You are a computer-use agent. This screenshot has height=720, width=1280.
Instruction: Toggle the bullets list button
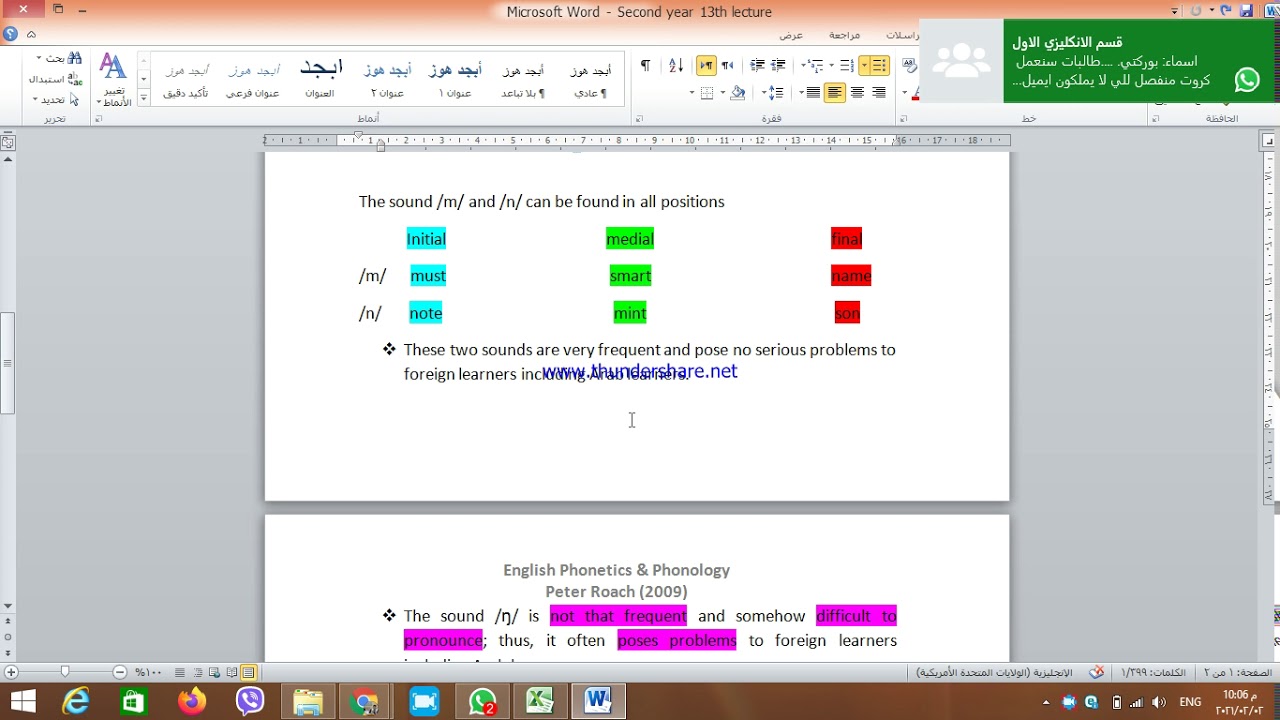pos(879,65)
